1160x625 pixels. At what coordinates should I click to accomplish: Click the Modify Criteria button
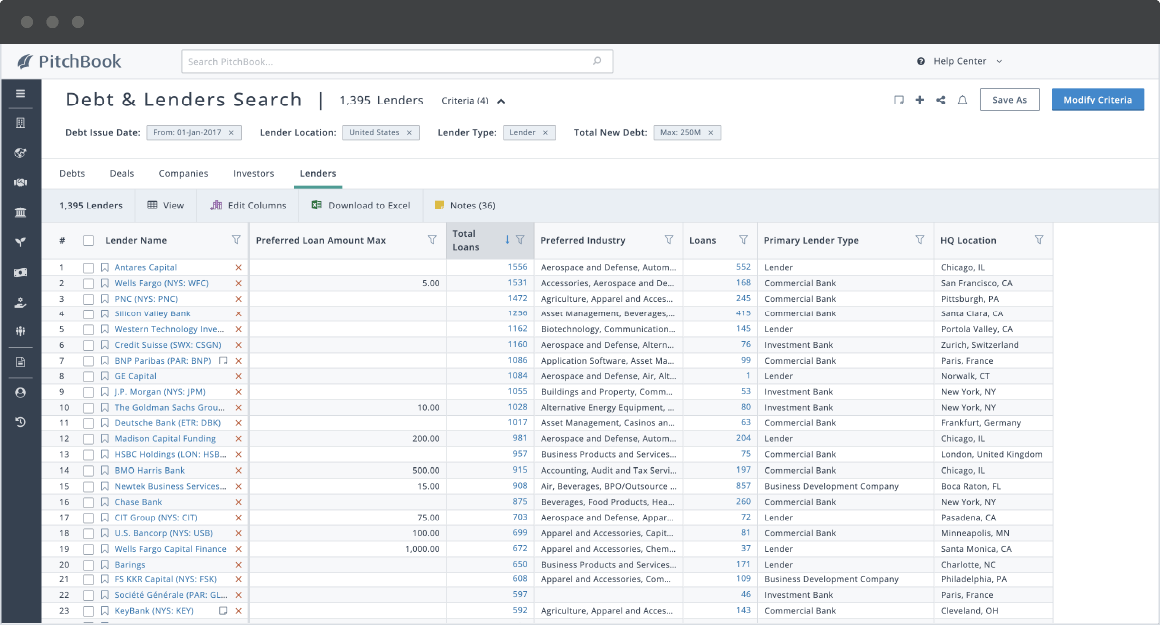tap(1097, 100)
